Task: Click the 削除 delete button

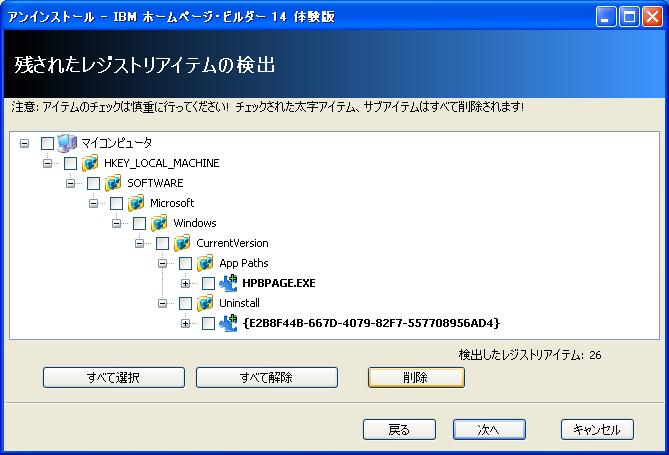Action: coord(416,378)
